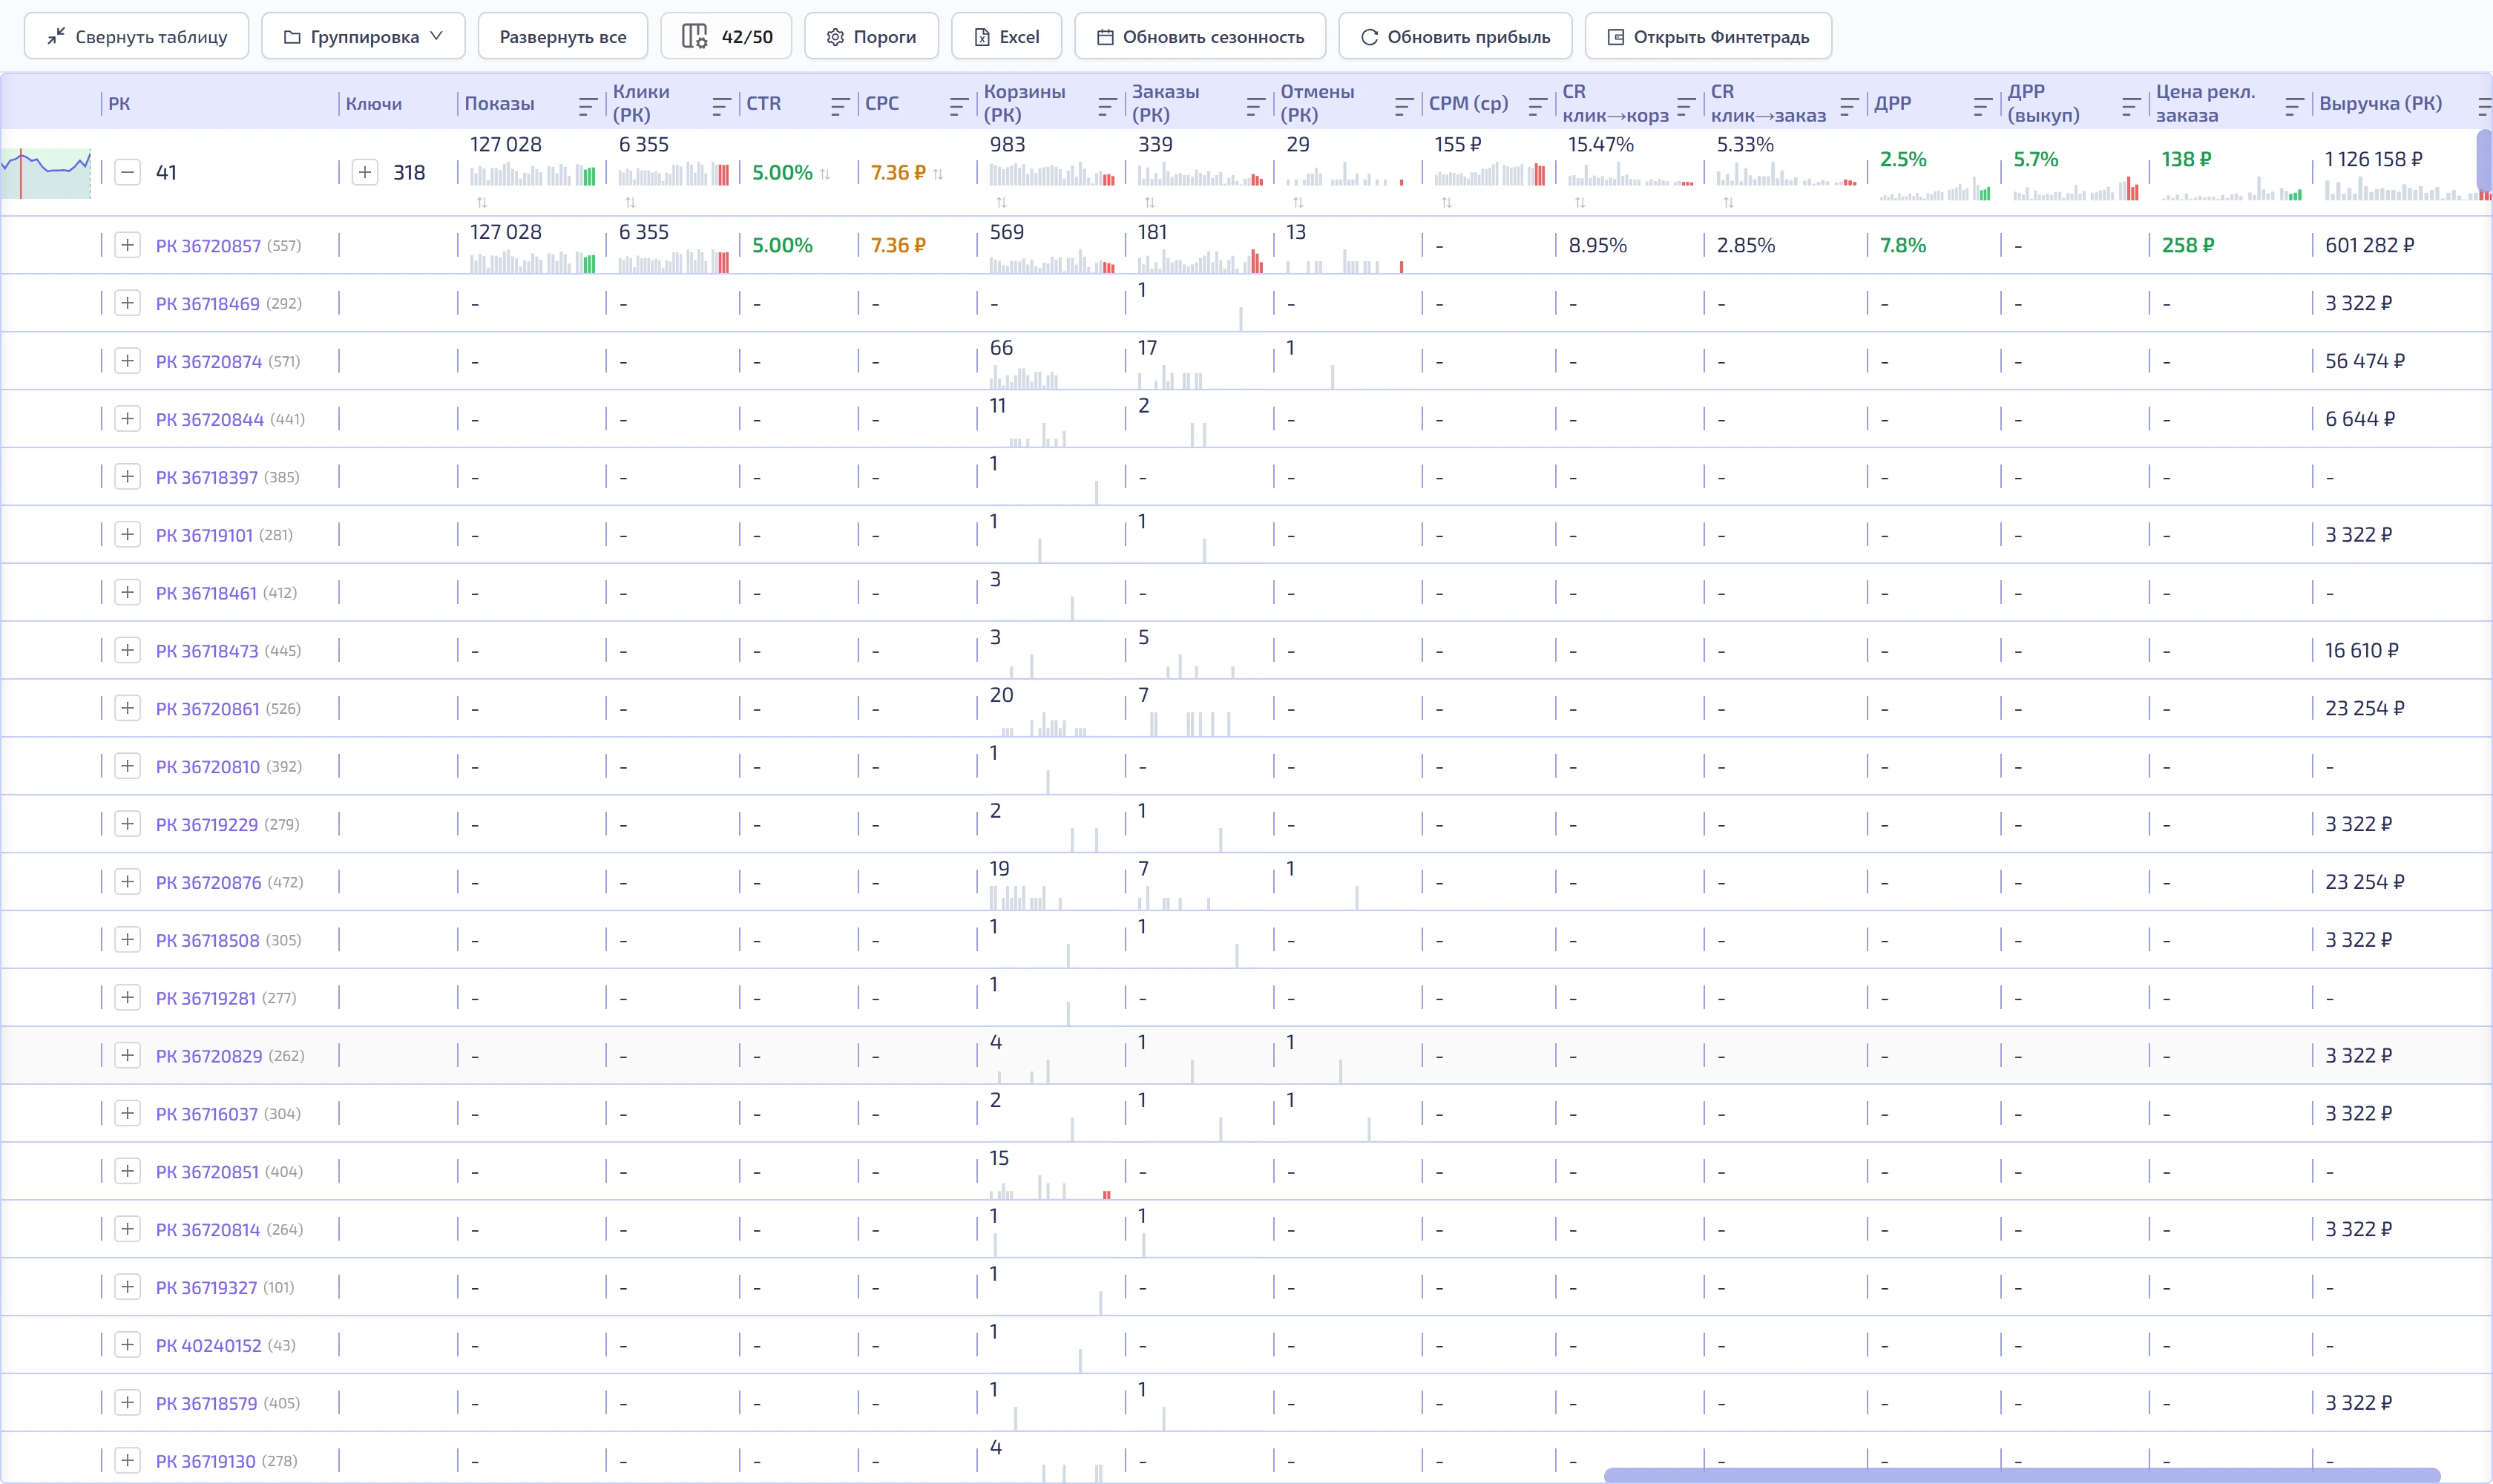Click the Обновить сезонность button

pyautogui.click(x=1200, y=37)
